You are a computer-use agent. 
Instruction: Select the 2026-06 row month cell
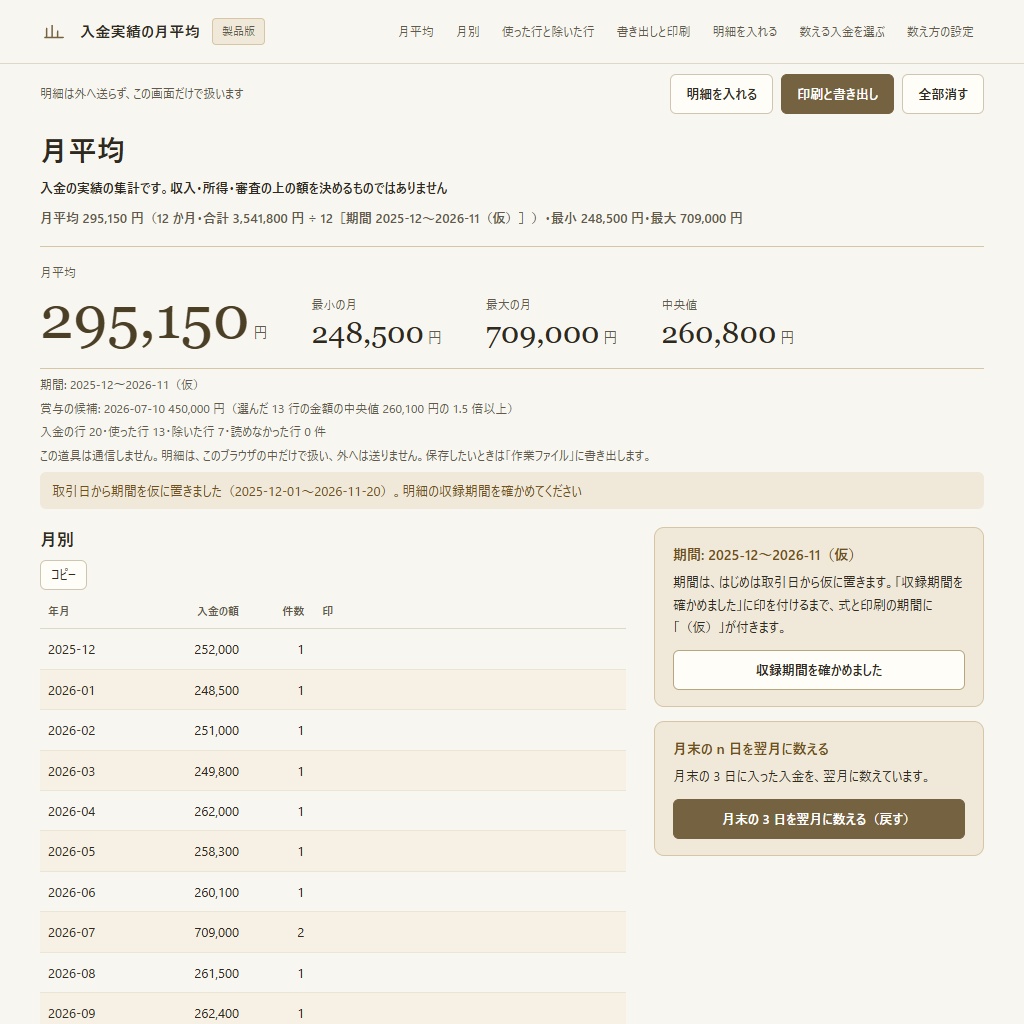(x=71, y=892)
